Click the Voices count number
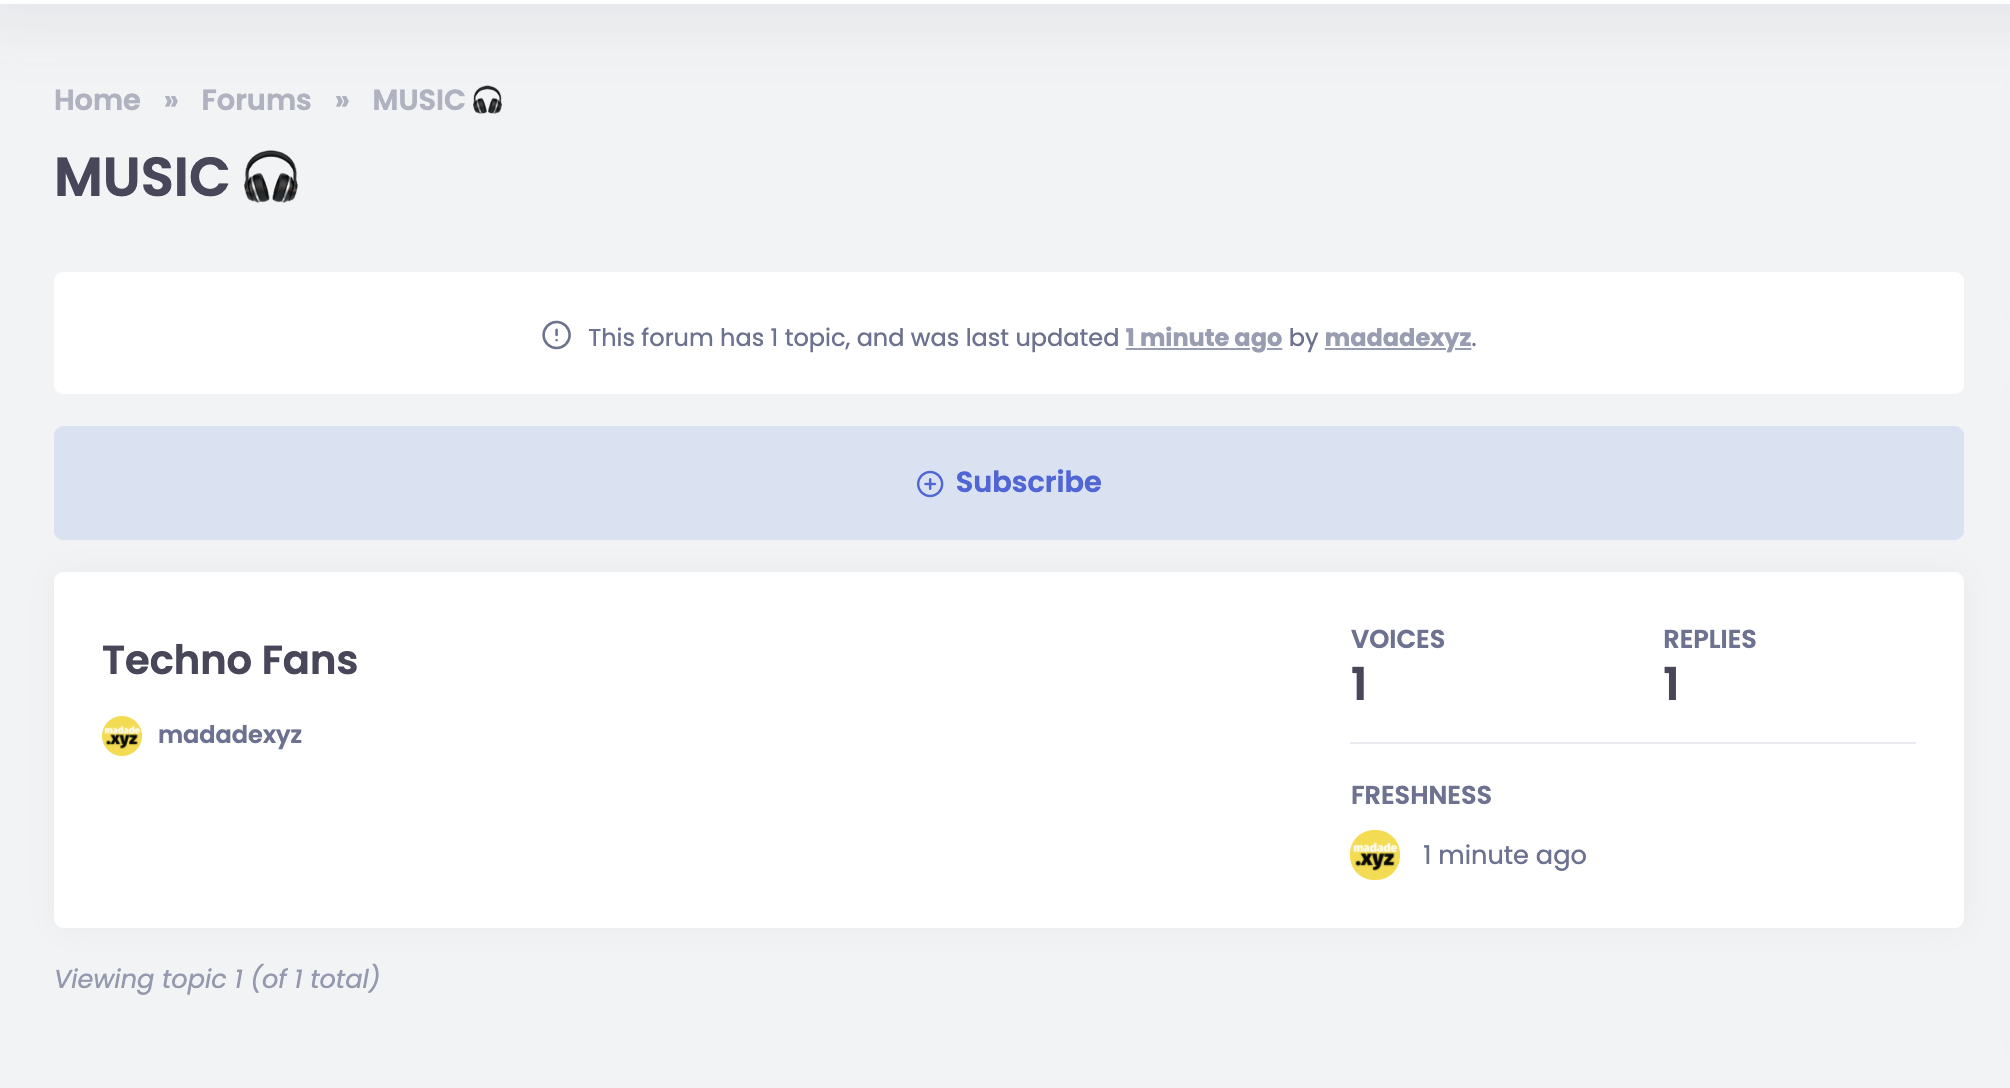This screenshot has width=2010, height=1088. 1358,685
